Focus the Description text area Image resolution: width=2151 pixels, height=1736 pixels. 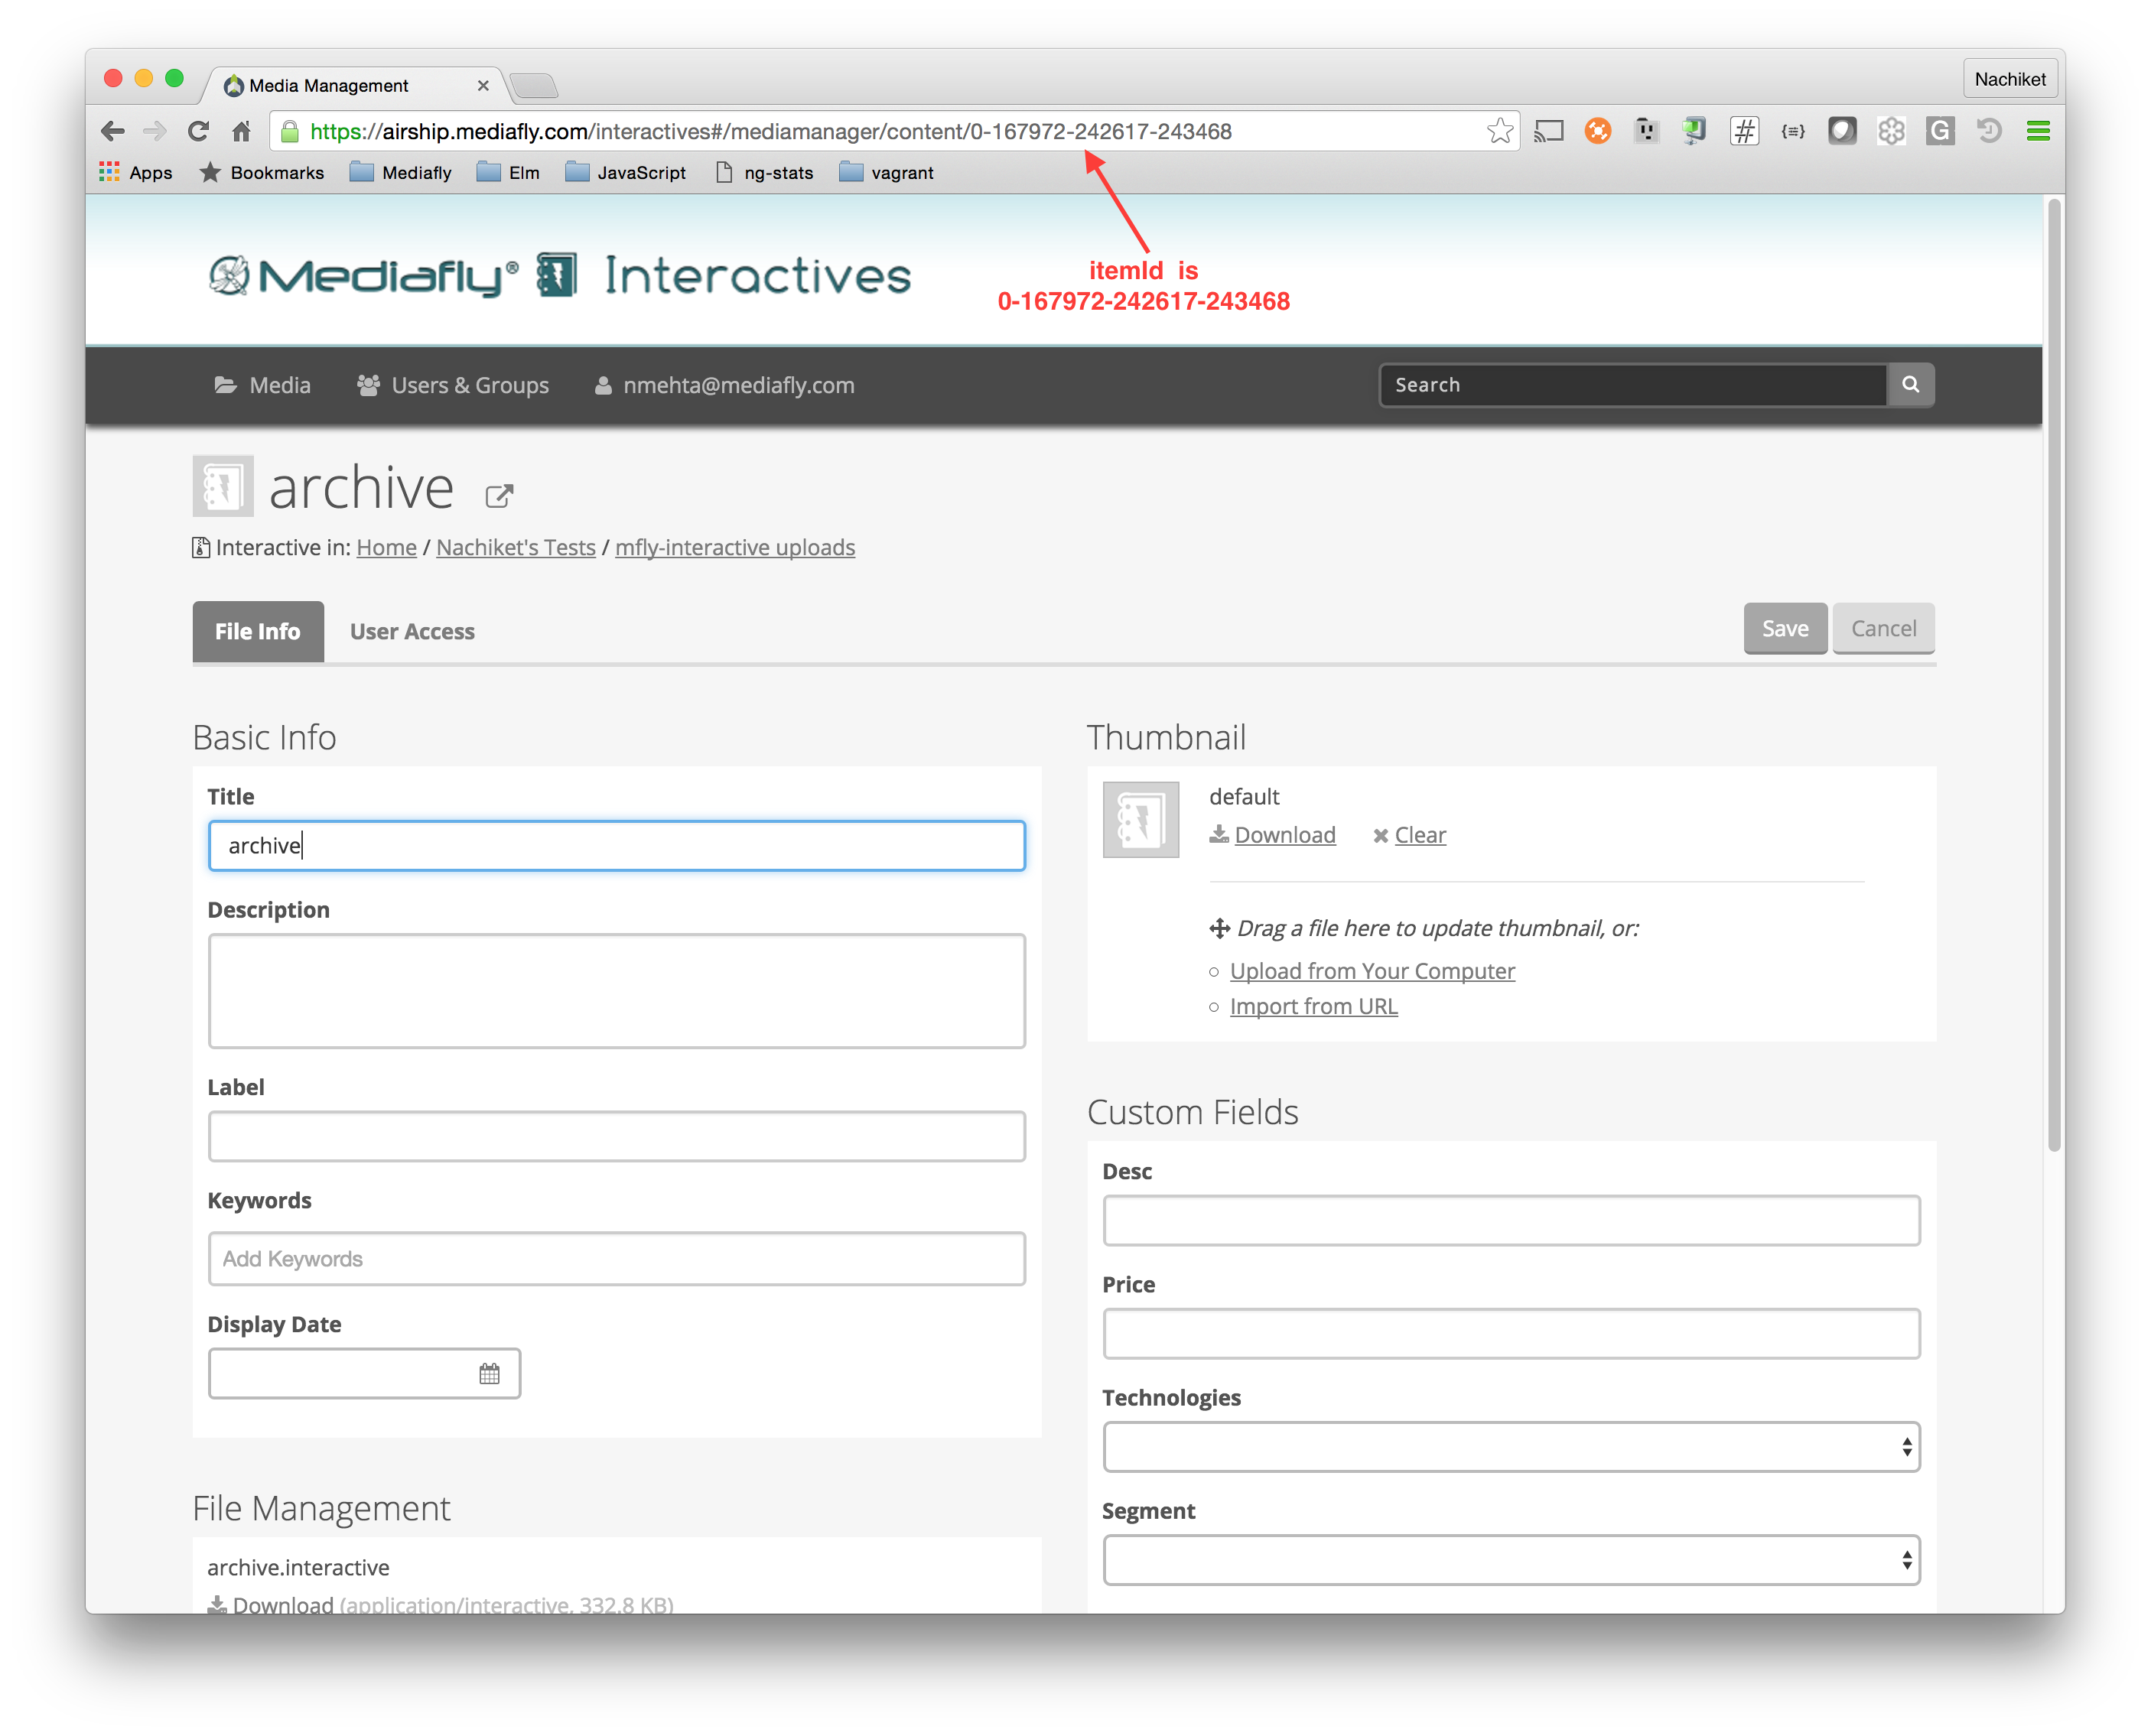coord(616,991)
